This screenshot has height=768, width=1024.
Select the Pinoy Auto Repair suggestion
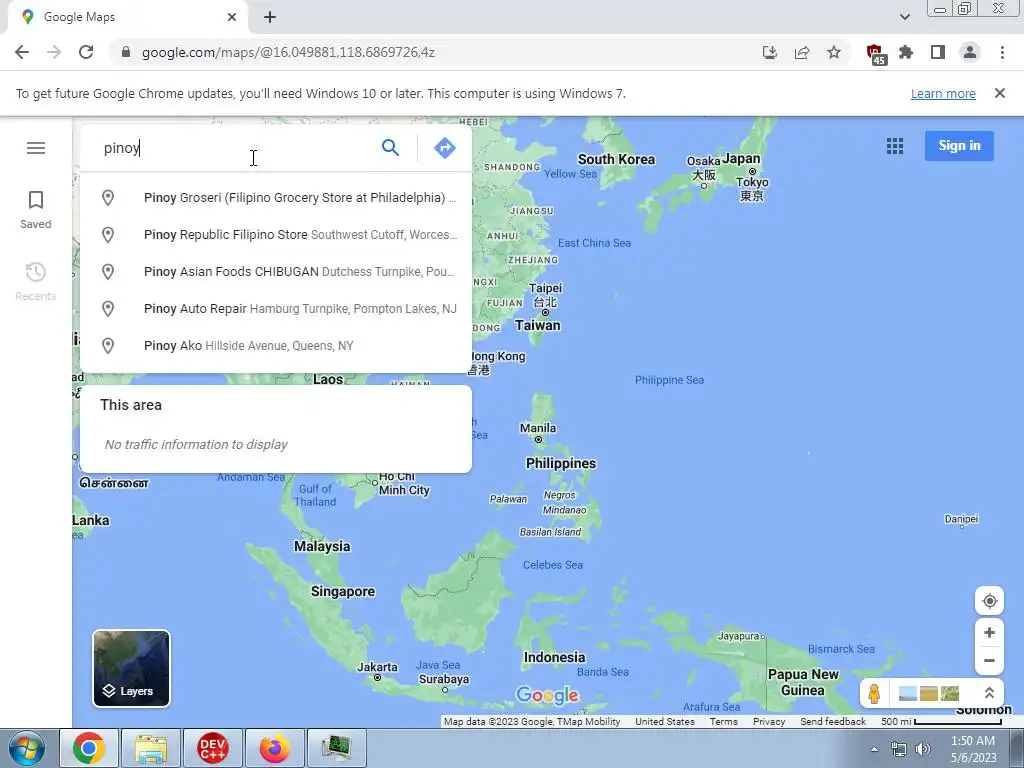[276, 309]
